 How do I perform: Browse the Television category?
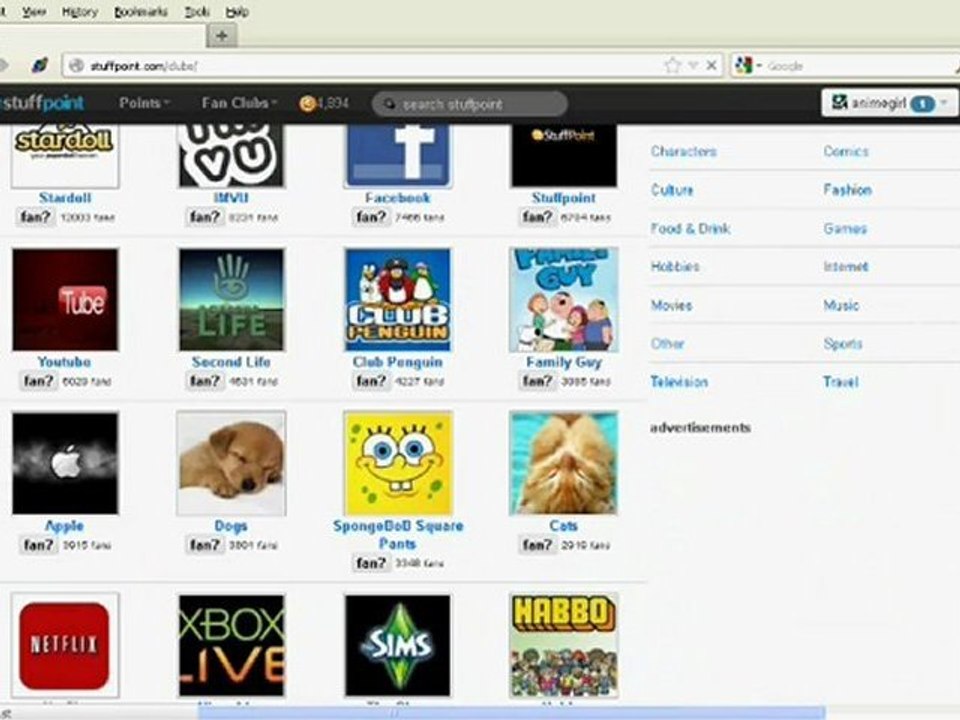coord(679,382)
